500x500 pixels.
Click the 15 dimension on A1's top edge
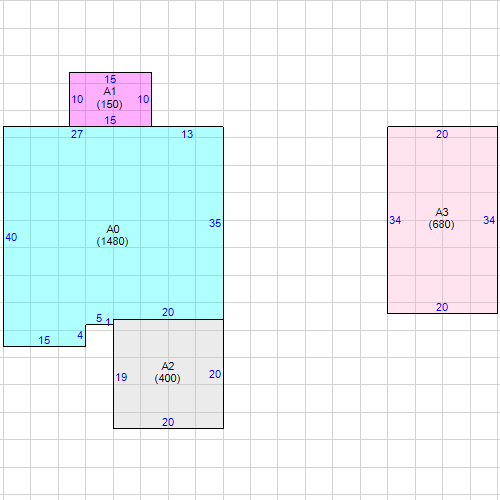pyautogui.click(x=110, y=79)
